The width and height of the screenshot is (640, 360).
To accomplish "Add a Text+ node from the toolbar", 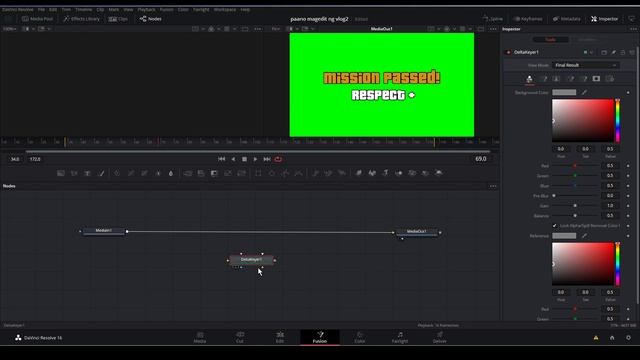I will click(x=87, y=173).
